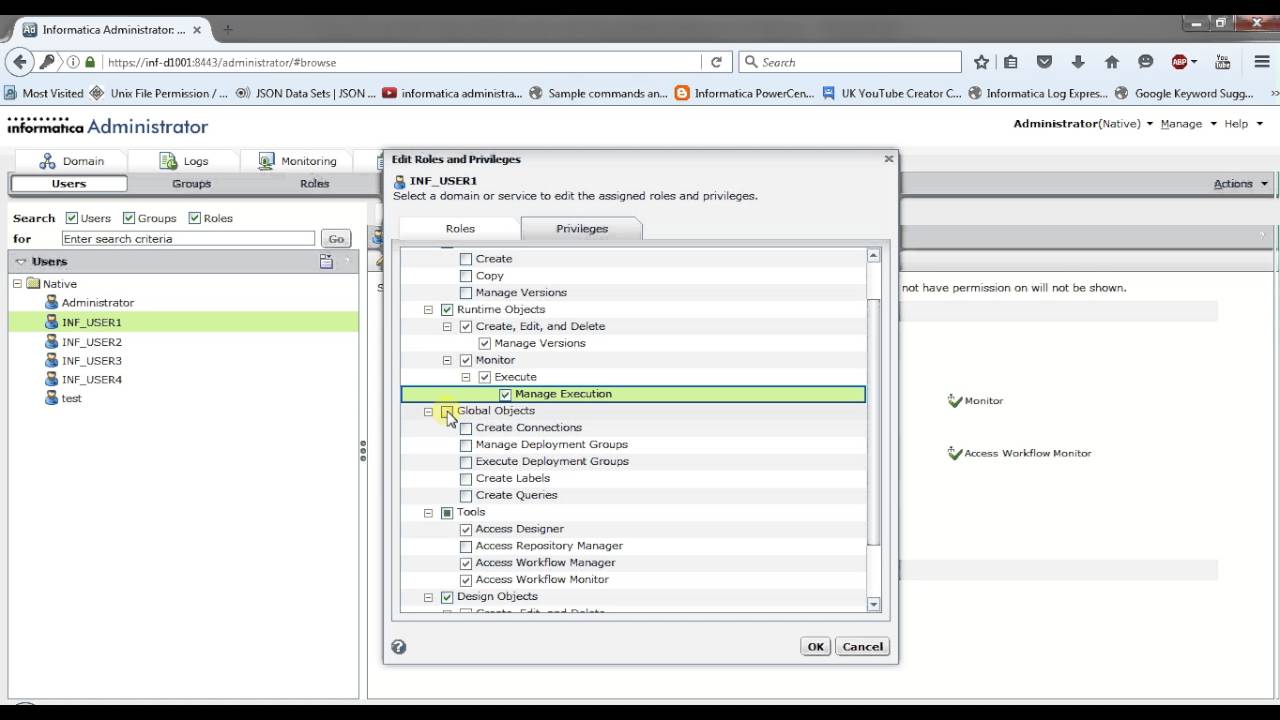Uncheck Access Designer checkbox
Screen dimensions: 1280x720
(466, 529)
